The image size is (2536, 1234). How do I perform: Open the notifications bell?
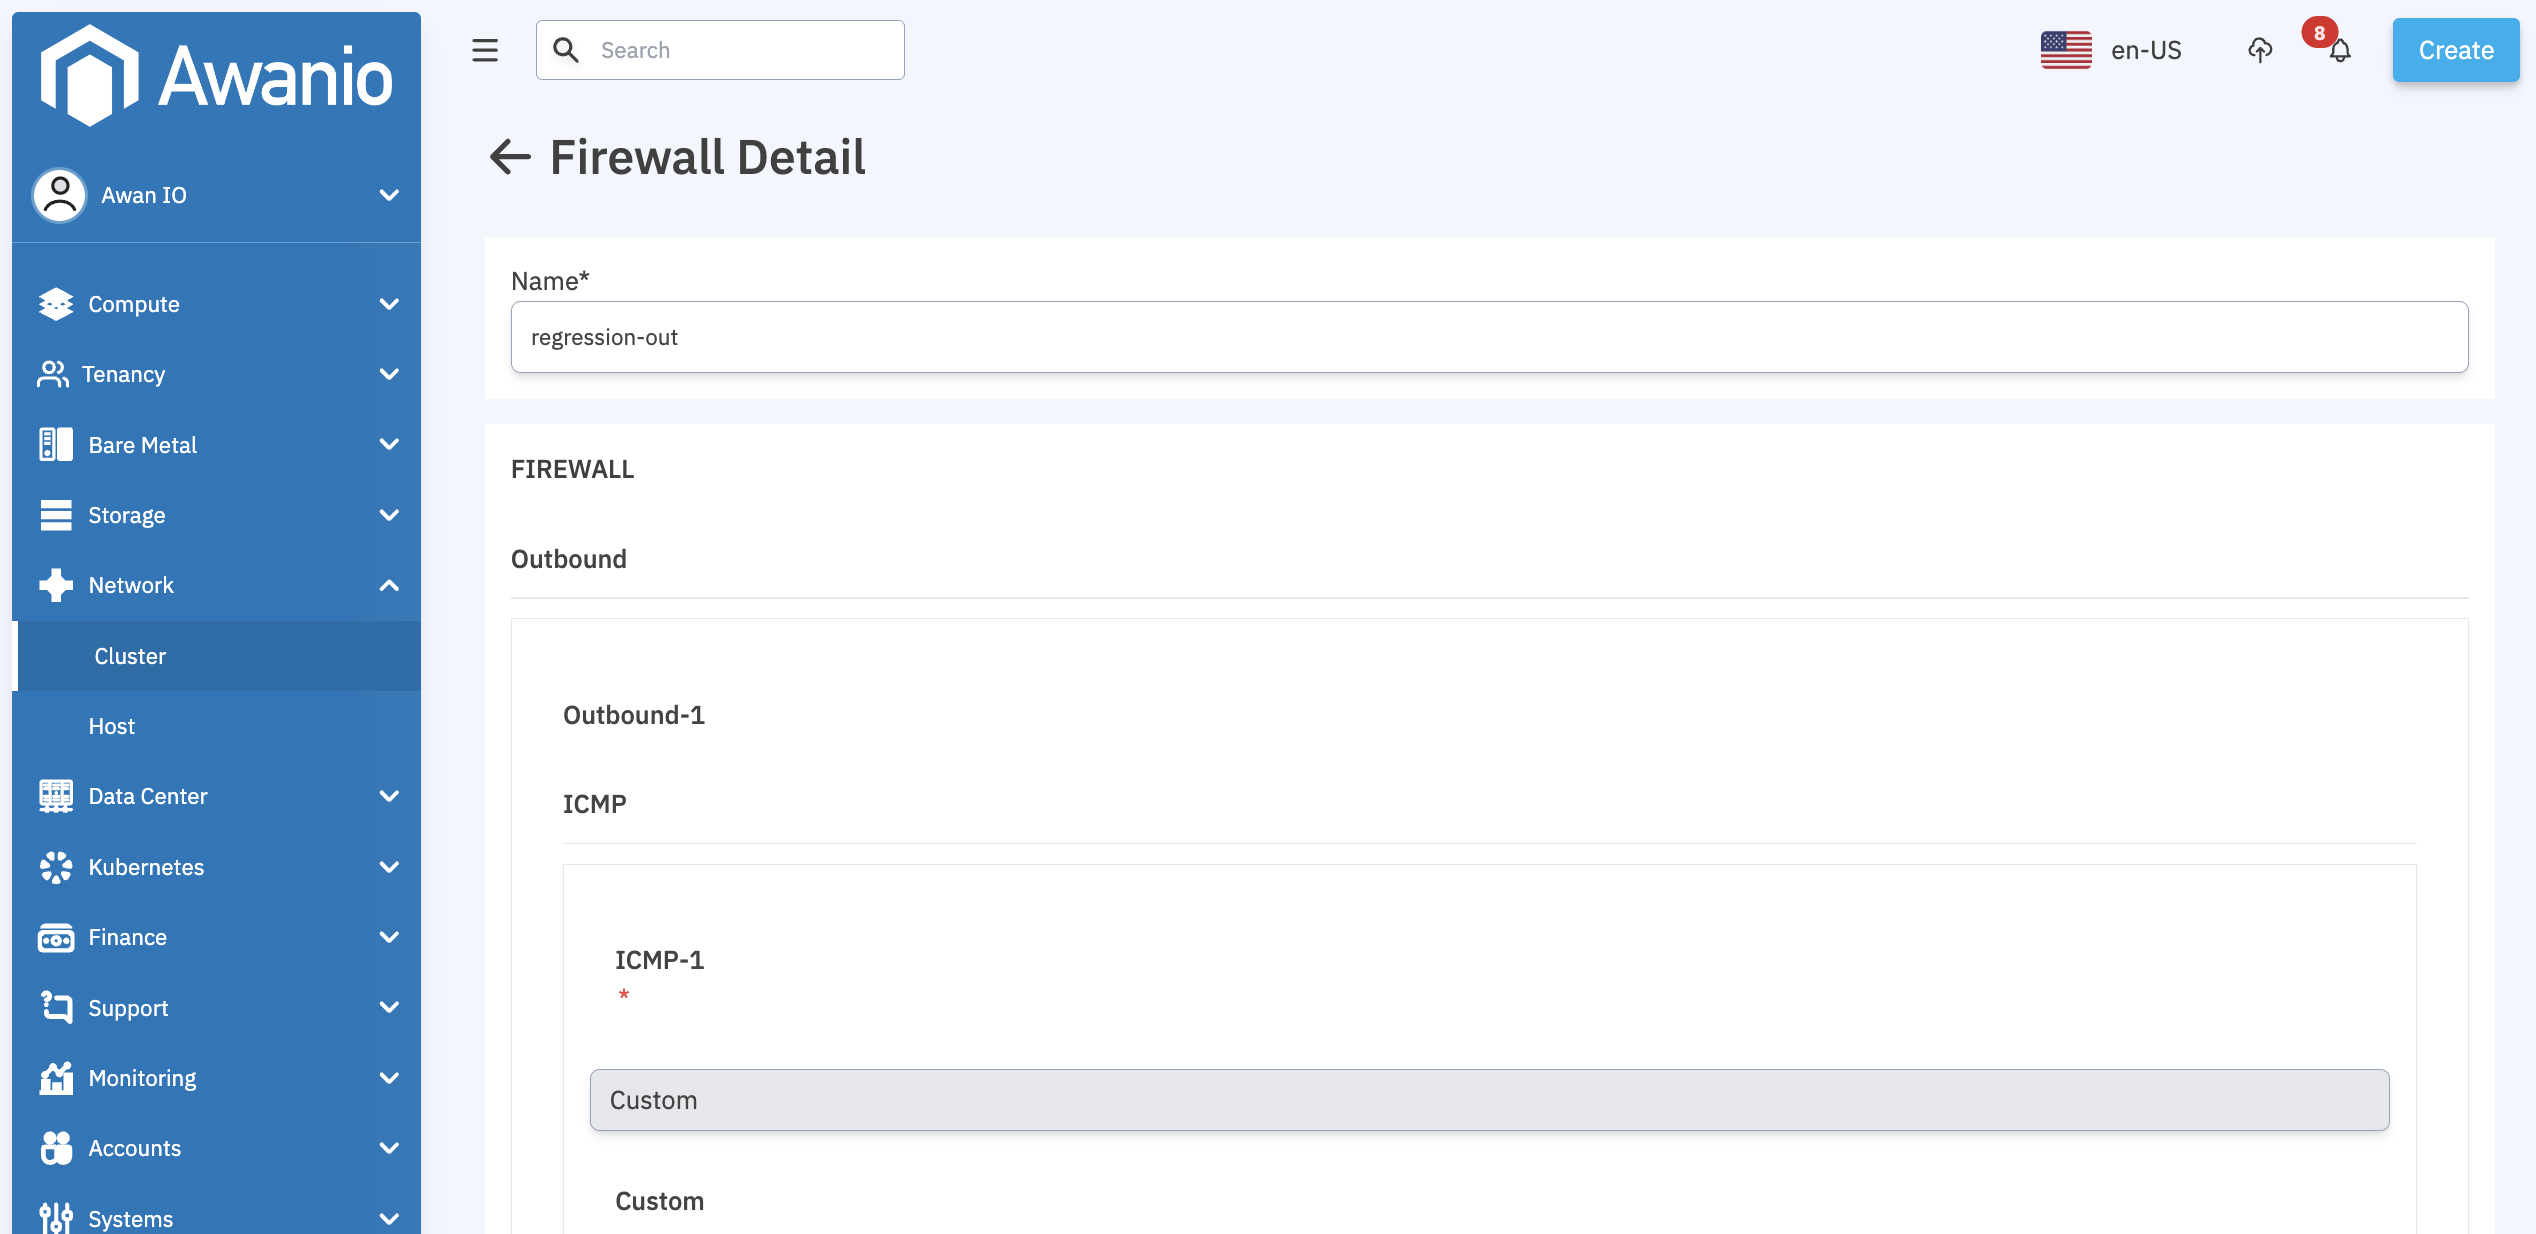tap(2340, 50)
